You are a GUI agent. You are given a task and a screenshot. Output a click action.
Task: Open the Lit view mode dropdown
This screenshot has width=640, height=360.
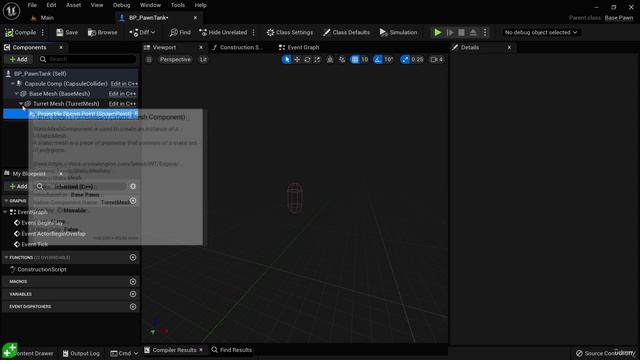tap(203, 60)
